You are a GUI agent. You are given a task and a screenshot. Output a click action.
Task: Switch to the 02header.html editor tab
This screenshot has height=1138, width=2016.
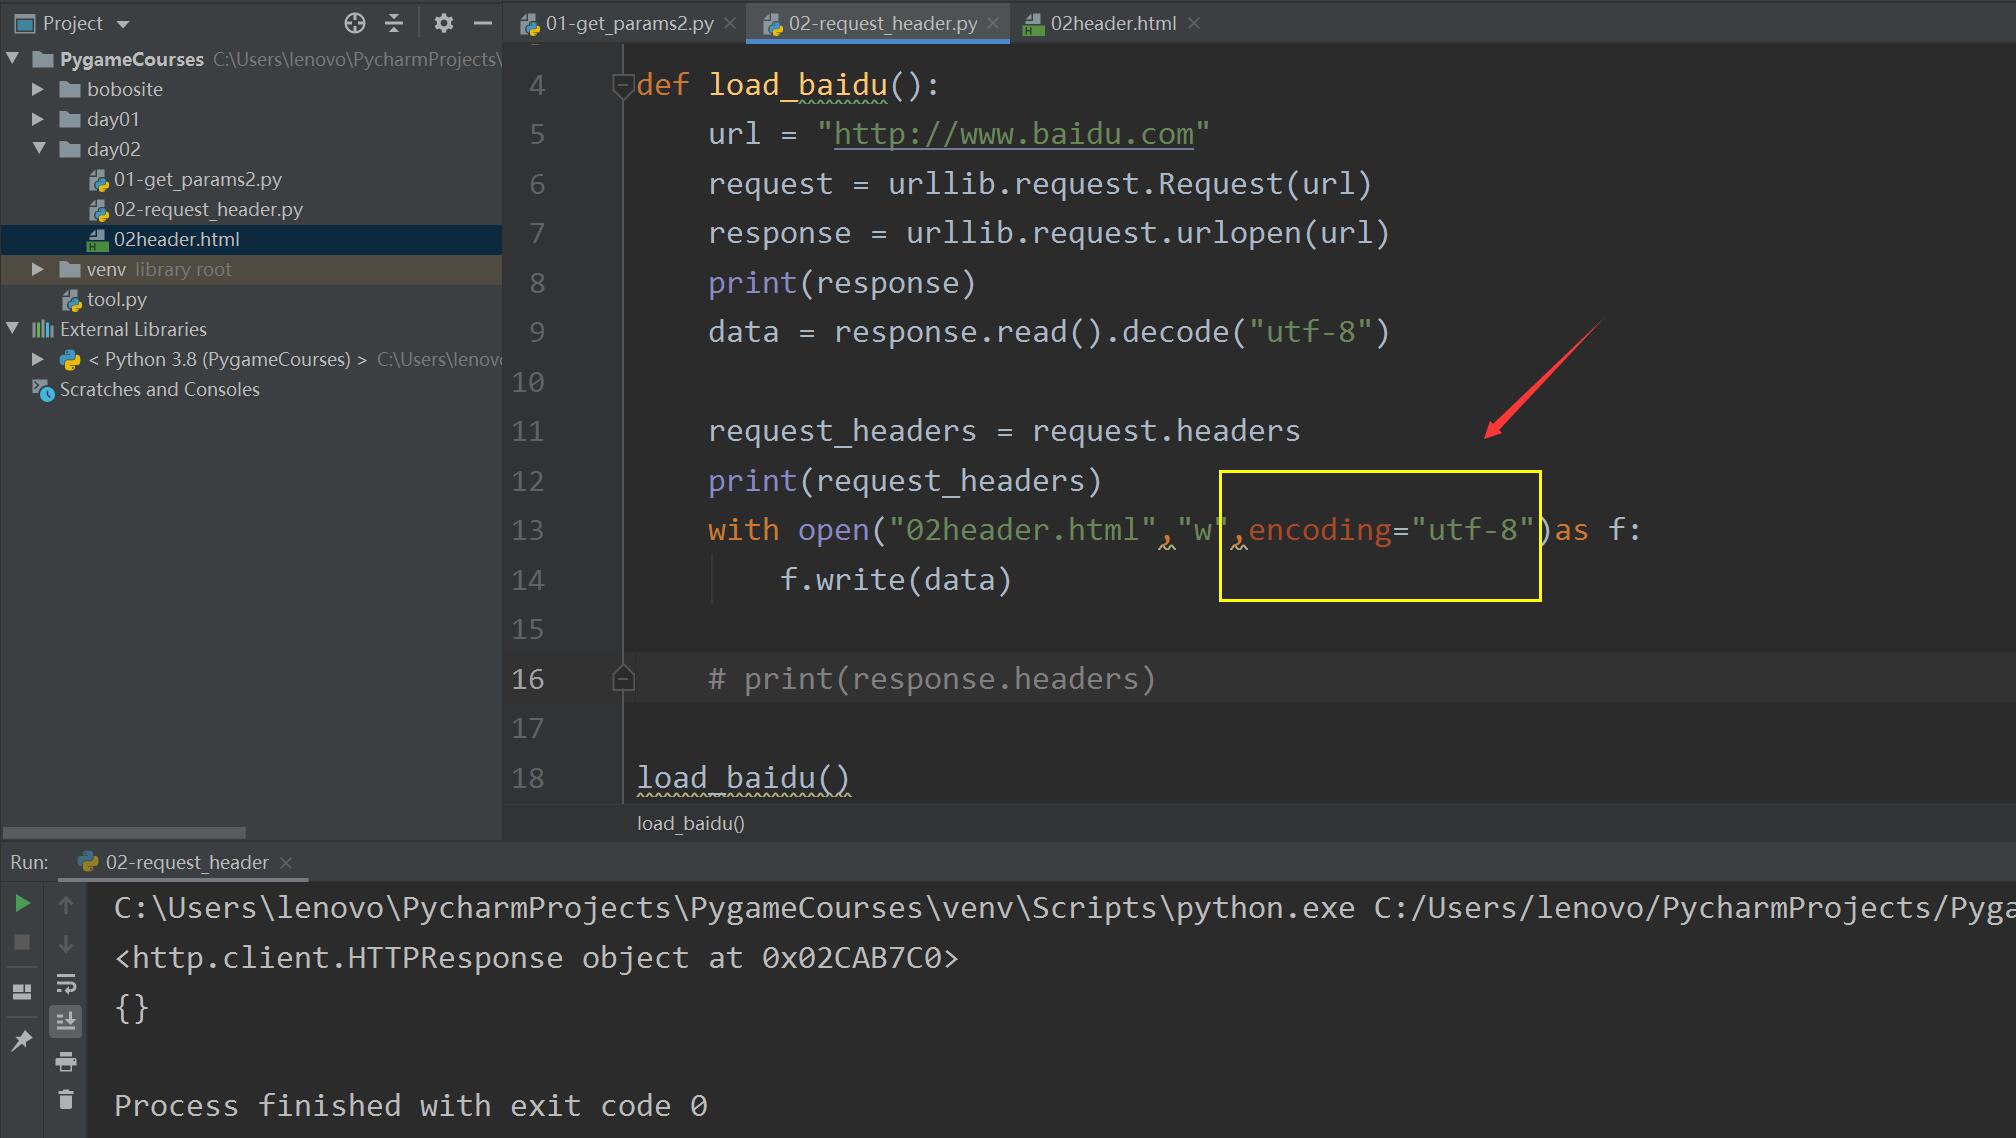click(1111, 23)
